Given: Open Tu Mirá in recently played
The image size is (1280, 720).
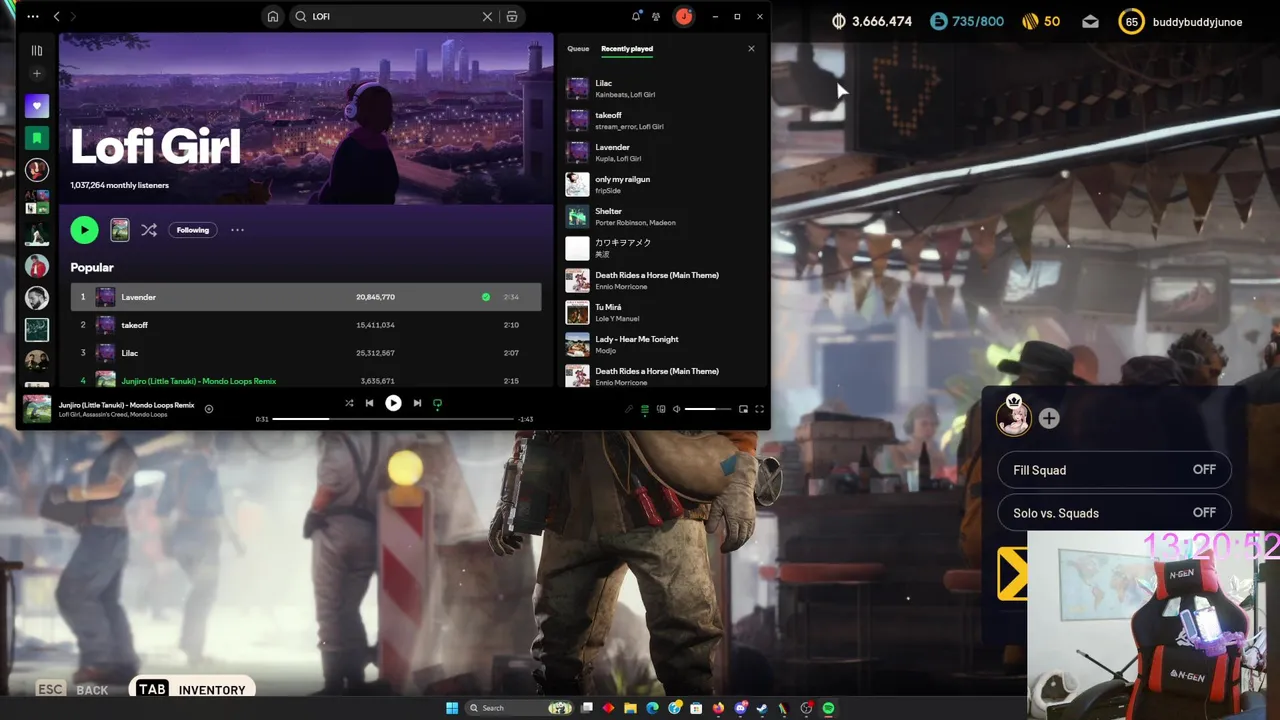Looking at the screenshot, I should pos(662,313).
